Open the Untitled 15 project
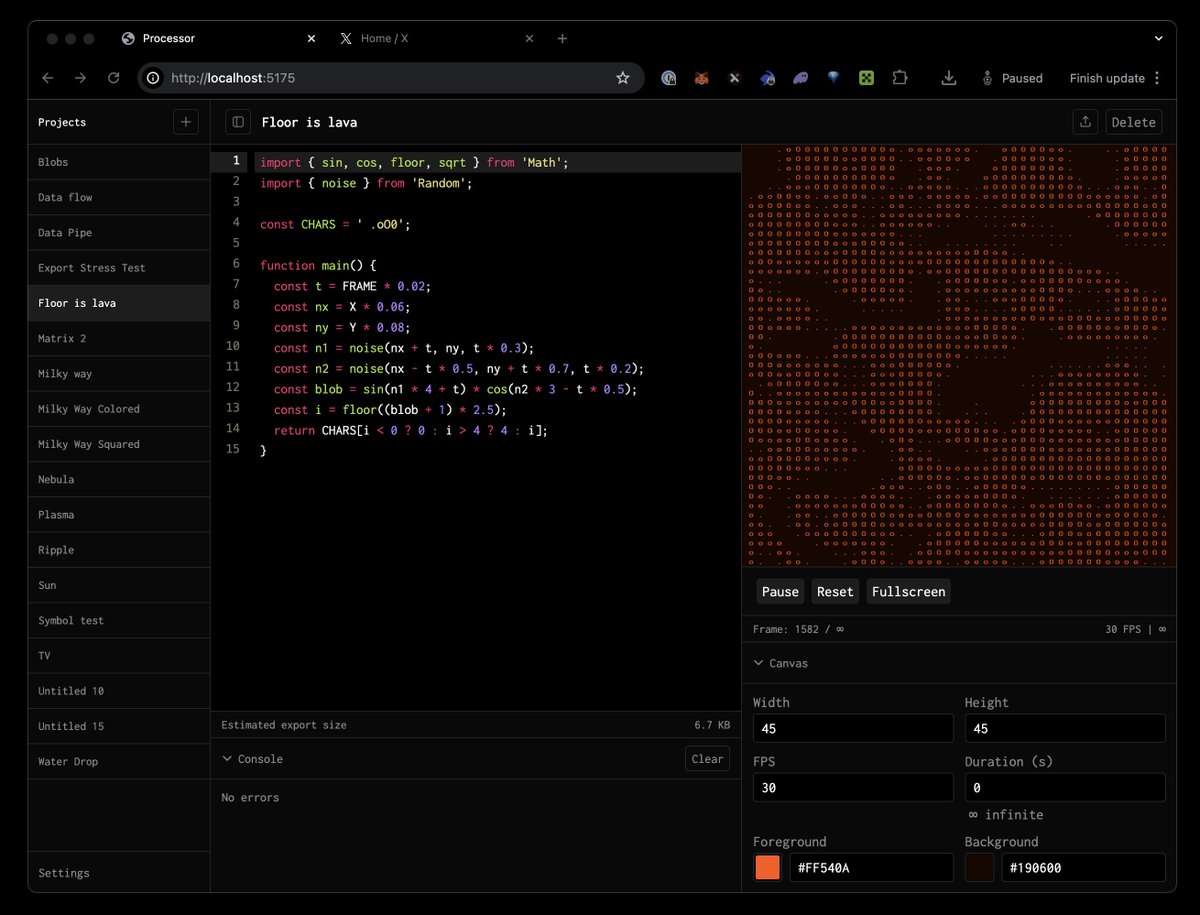 [x=119, y=726]
